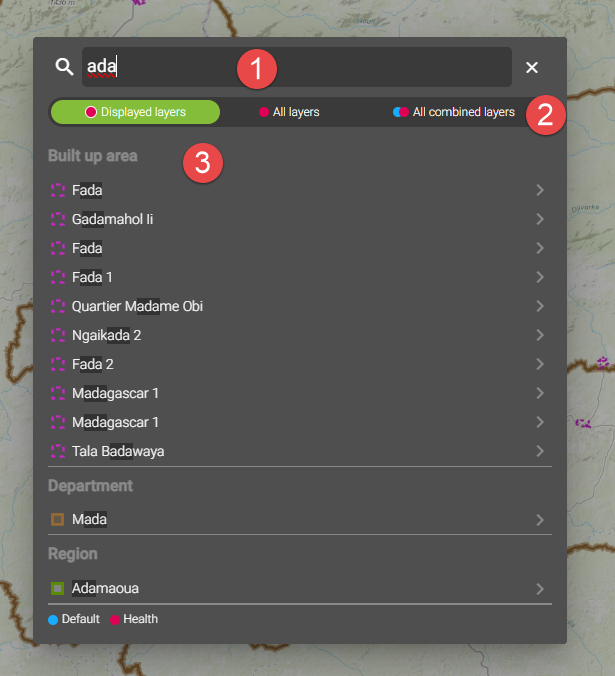Click the "Default" legend label
The image size is (615, 676).
81,619
